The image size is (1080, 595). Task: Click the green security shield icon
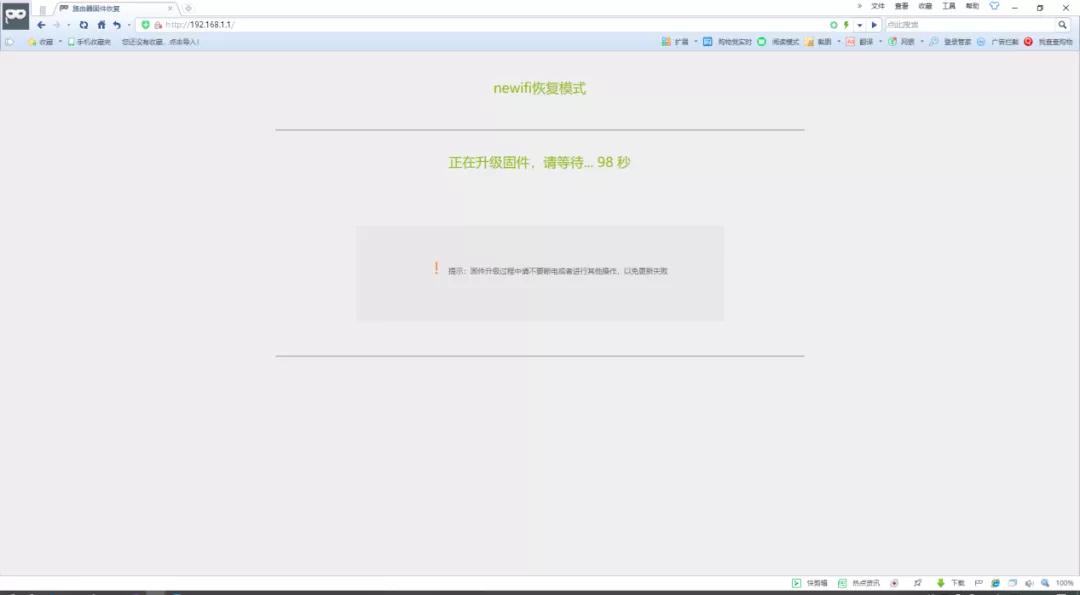[x=145, y=25]
